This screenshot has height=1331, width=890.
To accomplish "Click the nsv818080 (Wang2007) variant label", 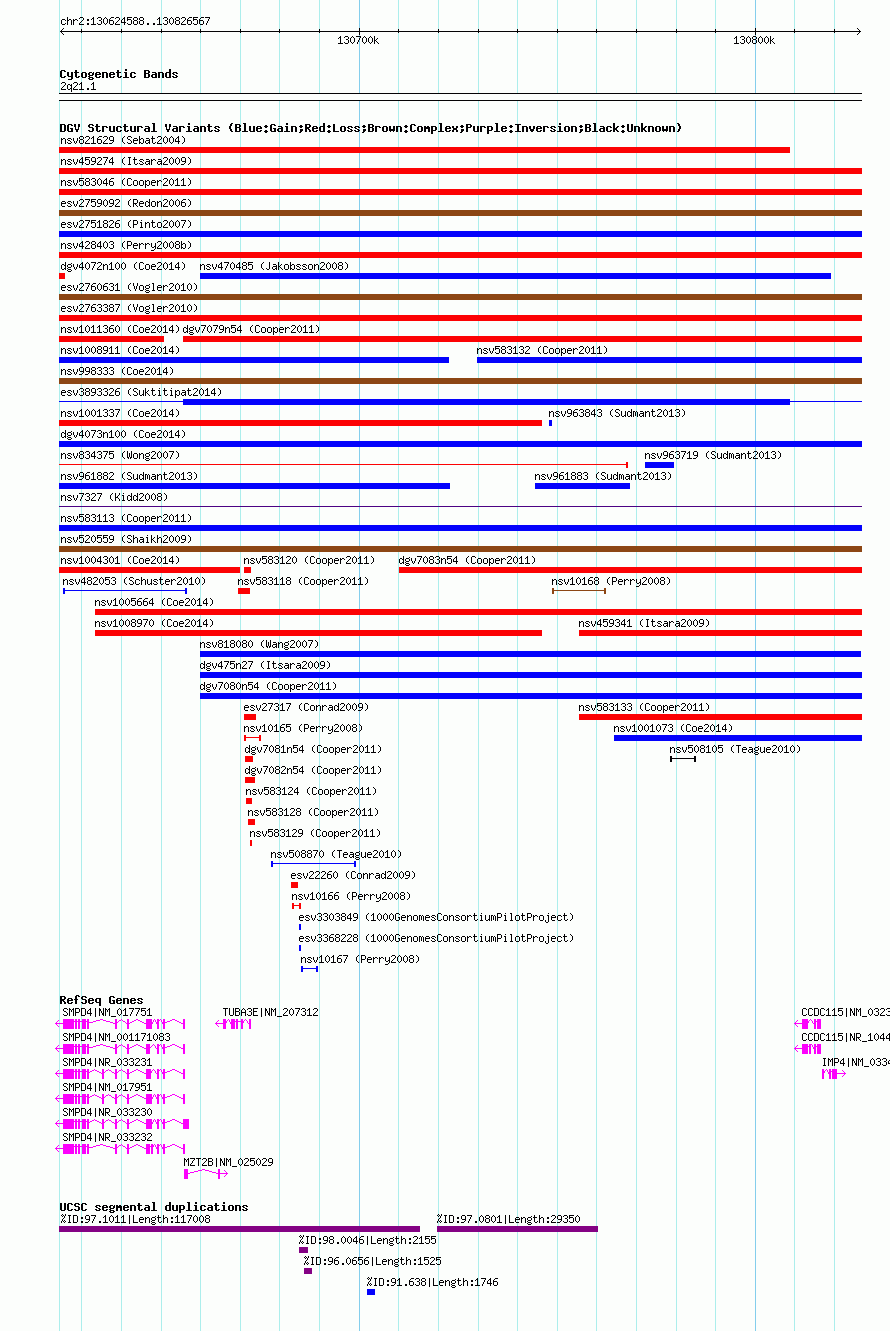I will 259,644.
